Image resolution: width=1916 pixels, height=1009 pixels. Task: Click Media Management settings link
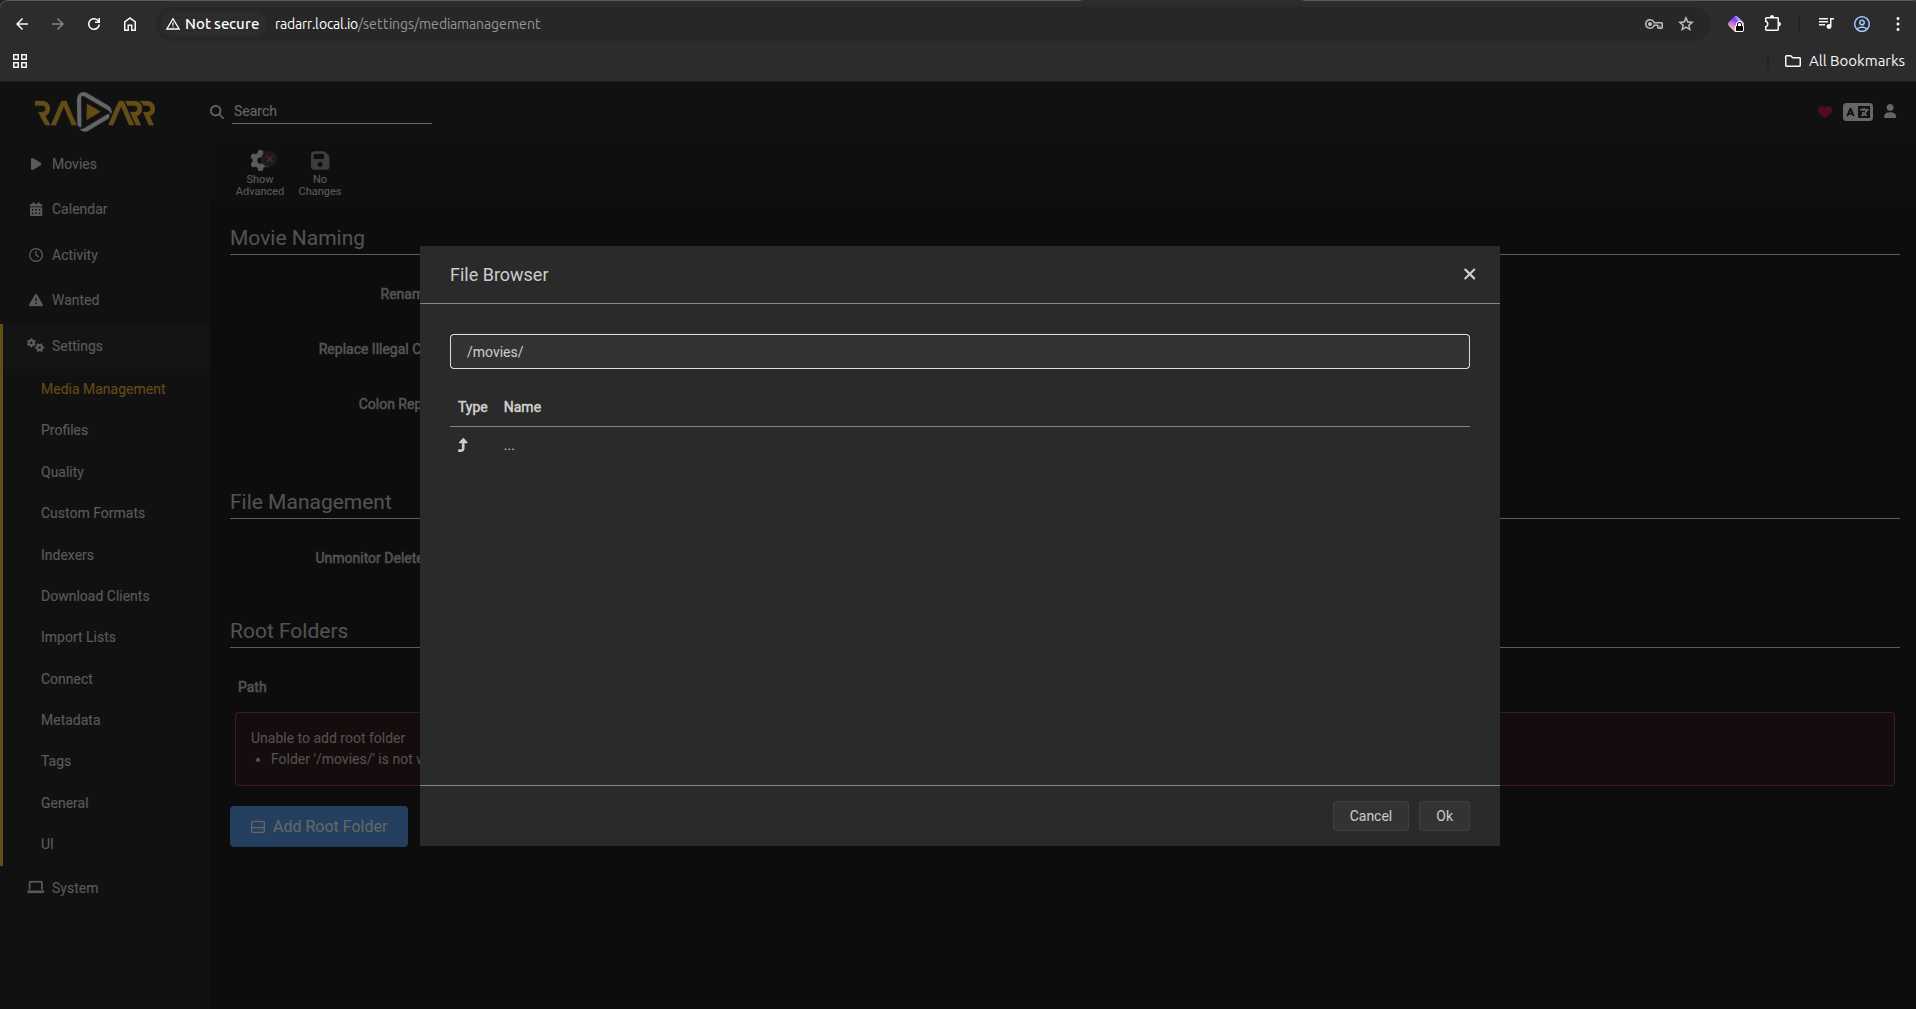point(103,389)
